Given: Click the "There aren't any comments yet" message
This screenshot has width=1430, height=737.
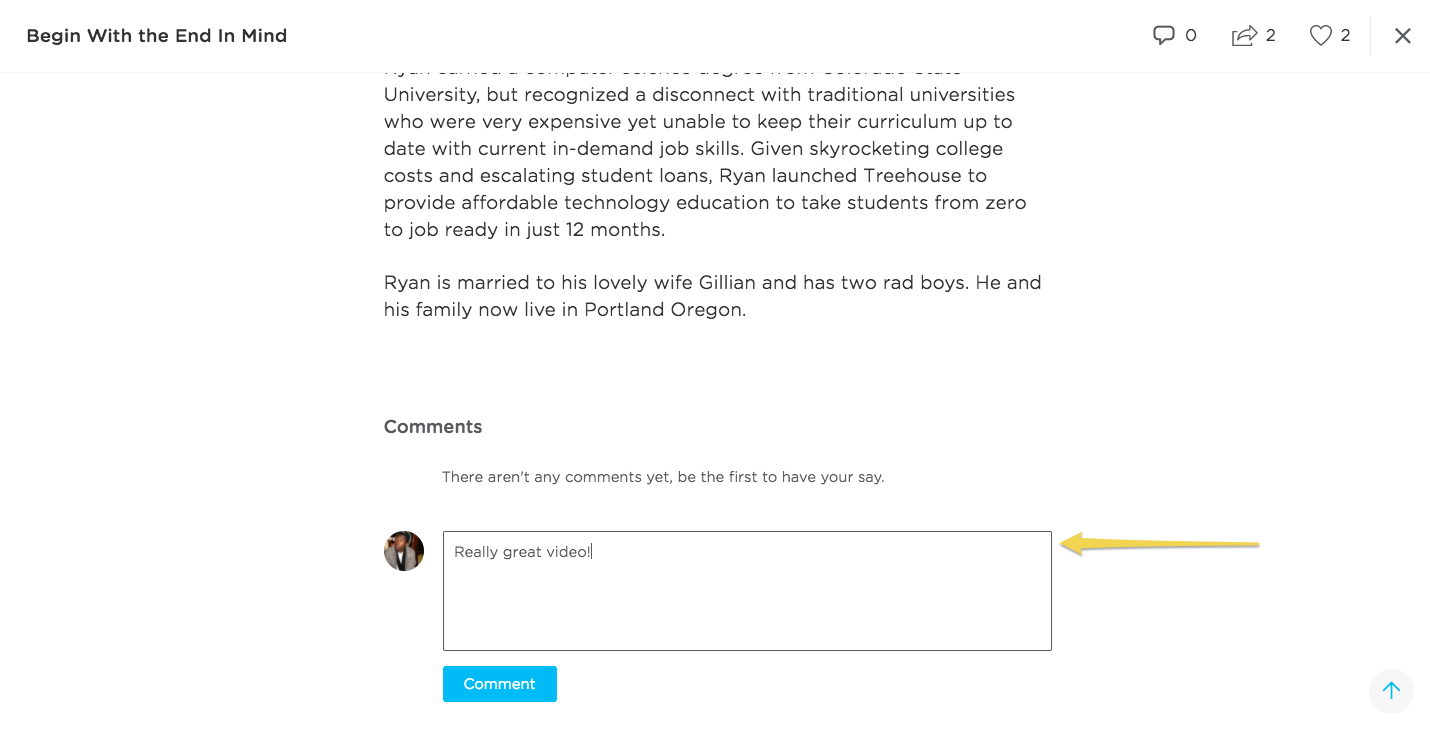Looking at the screenshot, I should [x=663, y=477].
